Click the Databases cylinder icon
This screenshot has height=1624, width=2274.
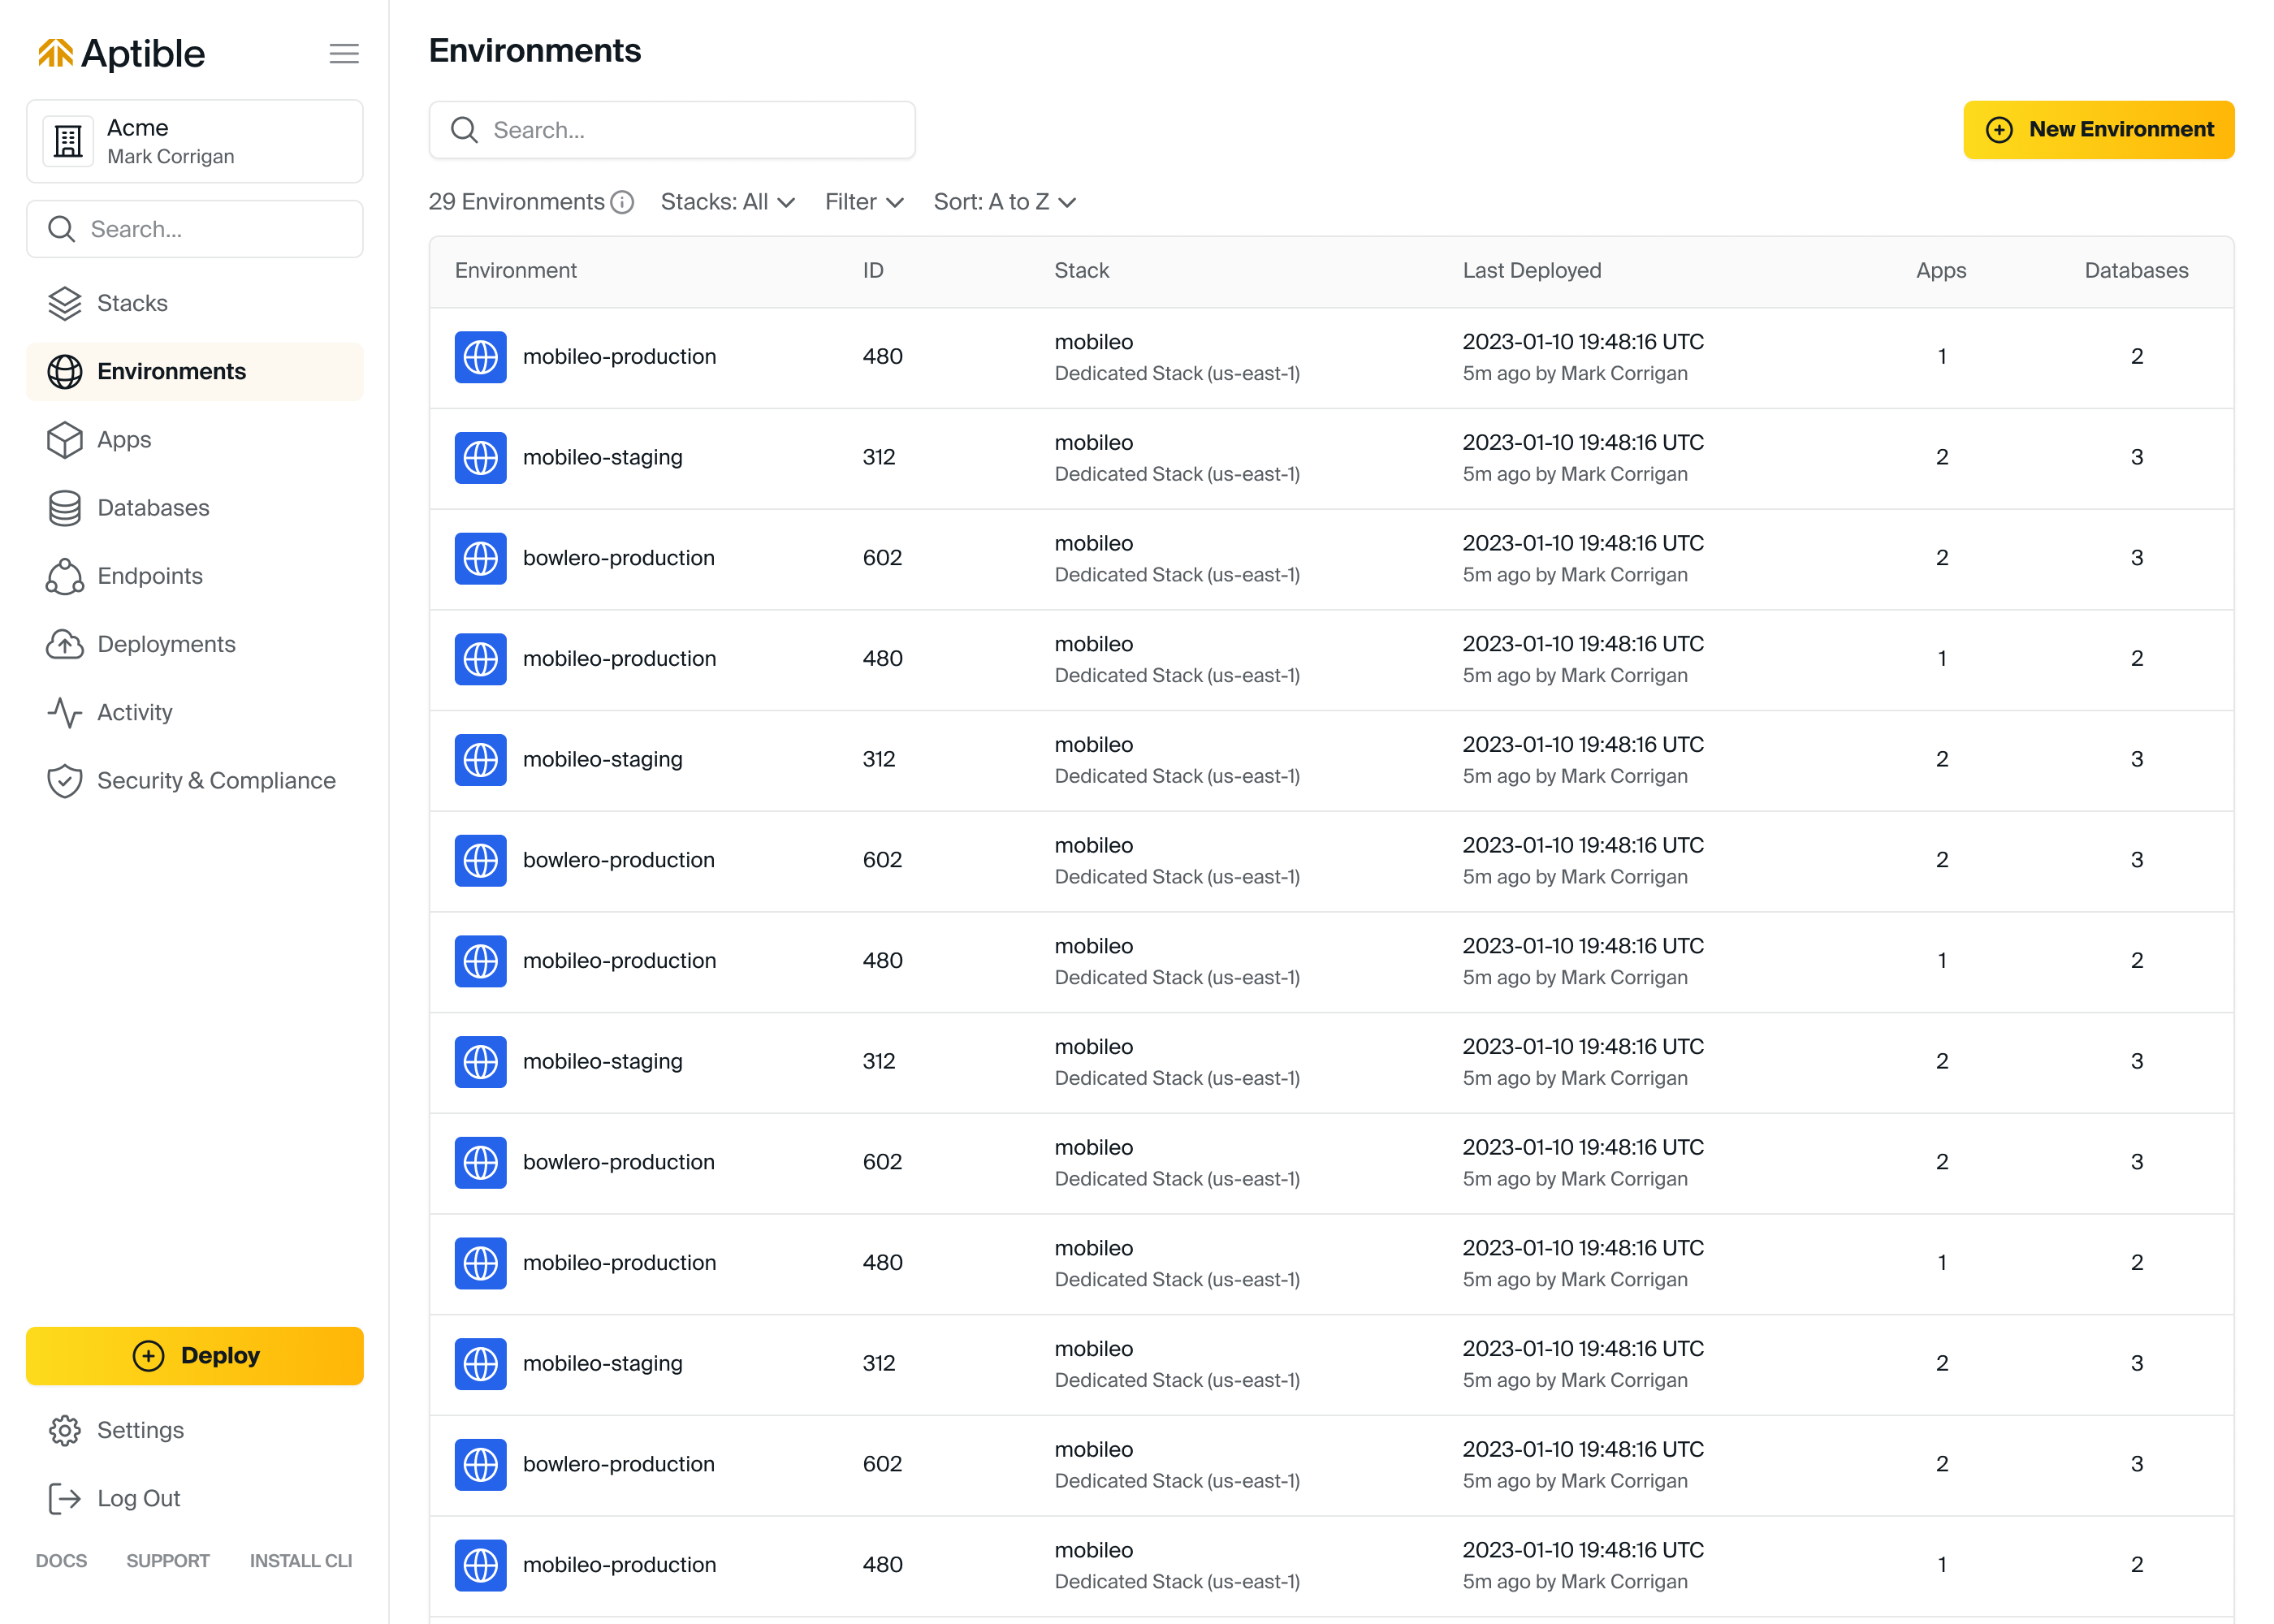tap(65, 508)
